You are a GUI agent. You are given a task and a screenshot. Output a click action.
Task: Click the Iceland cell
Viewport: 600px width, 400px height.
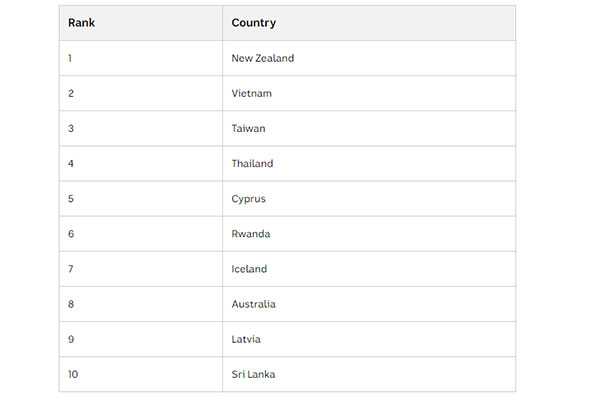point(249,269)
